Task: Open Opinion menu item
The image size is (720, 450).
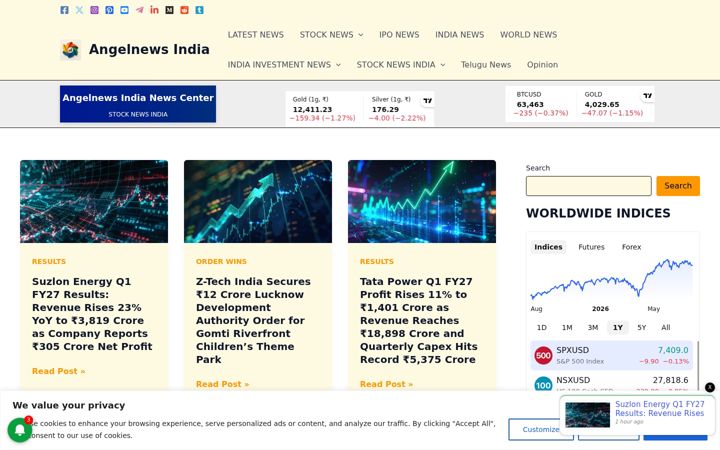Action: coord(542,65)
